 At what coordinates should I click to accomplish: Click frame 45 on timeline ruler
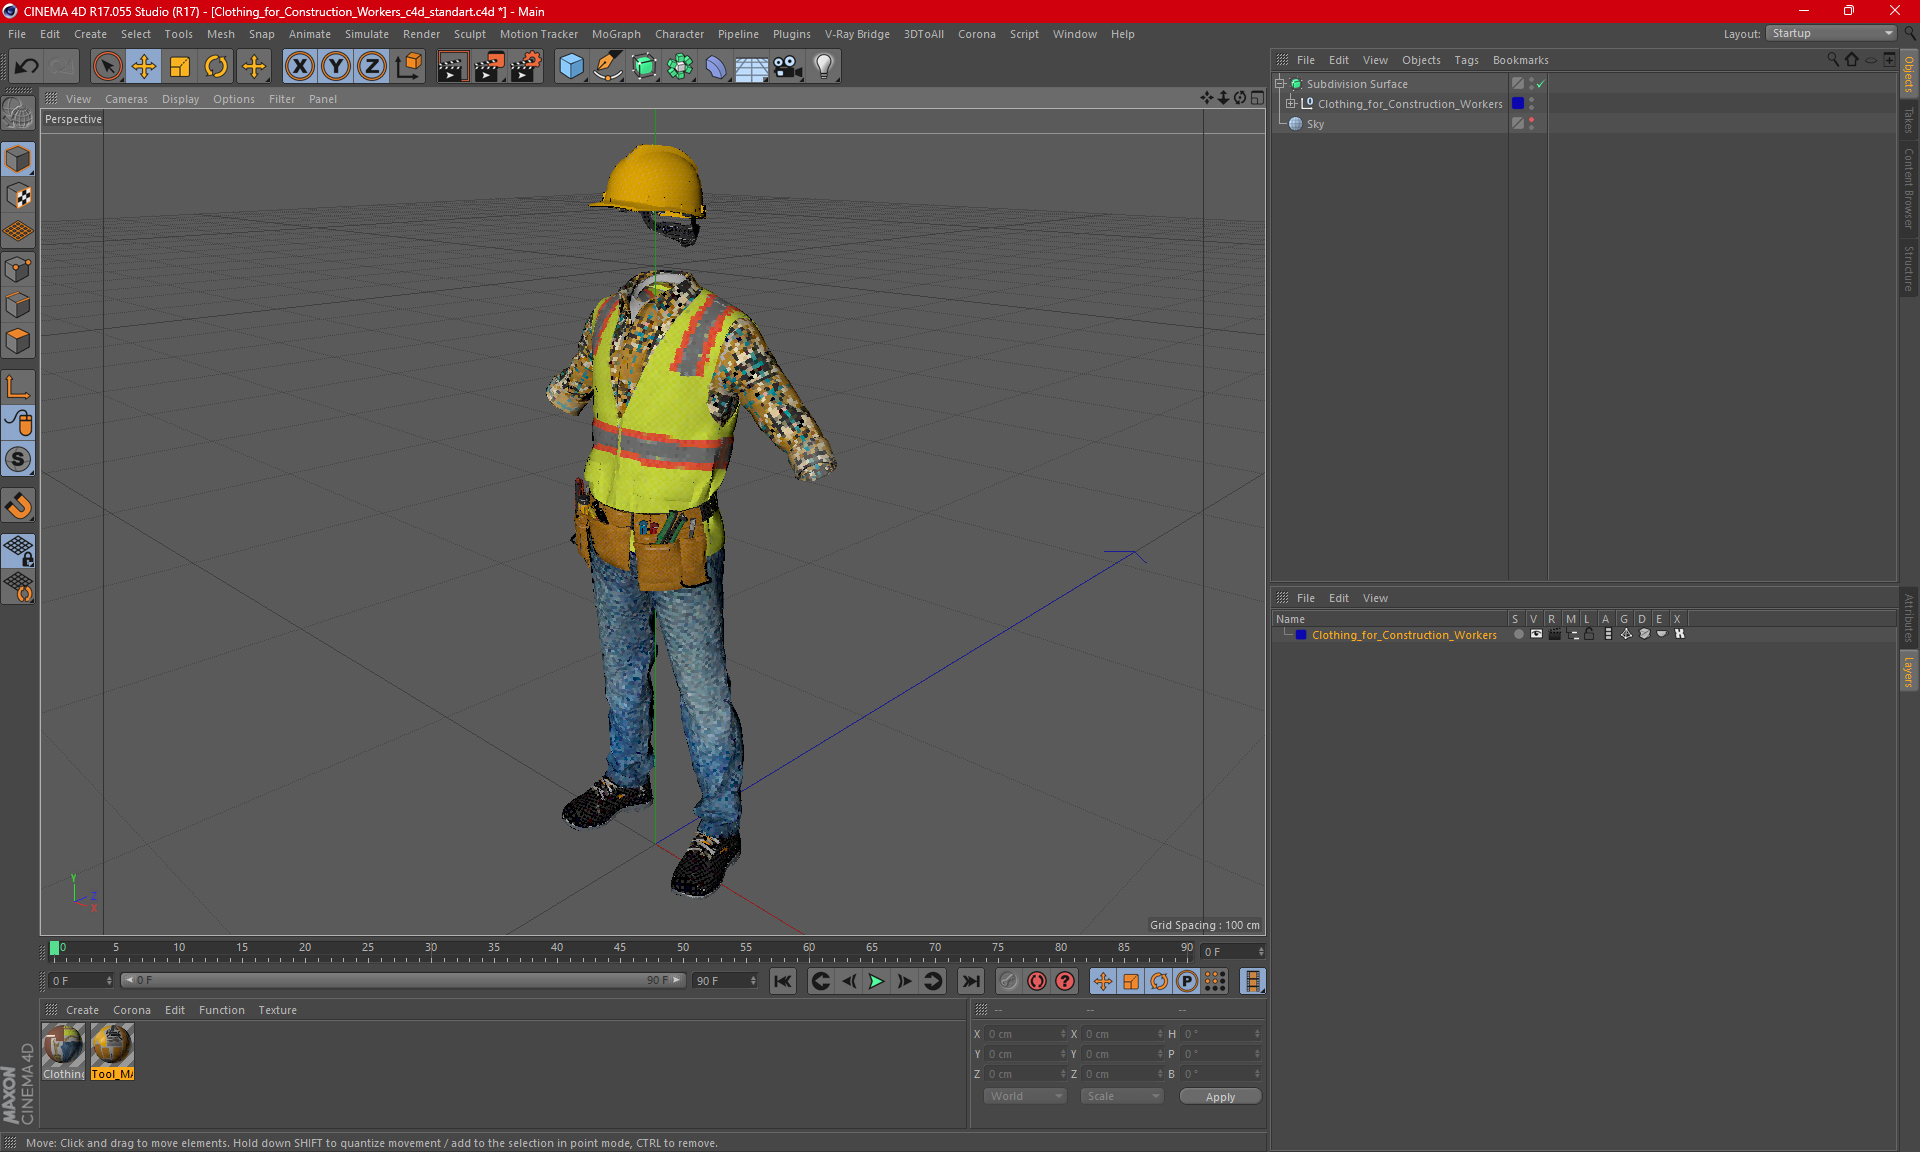click(x=620, y=948)
